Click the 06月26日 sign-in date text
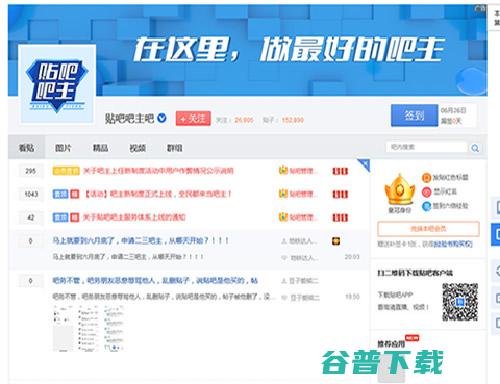 click(453, 110)
